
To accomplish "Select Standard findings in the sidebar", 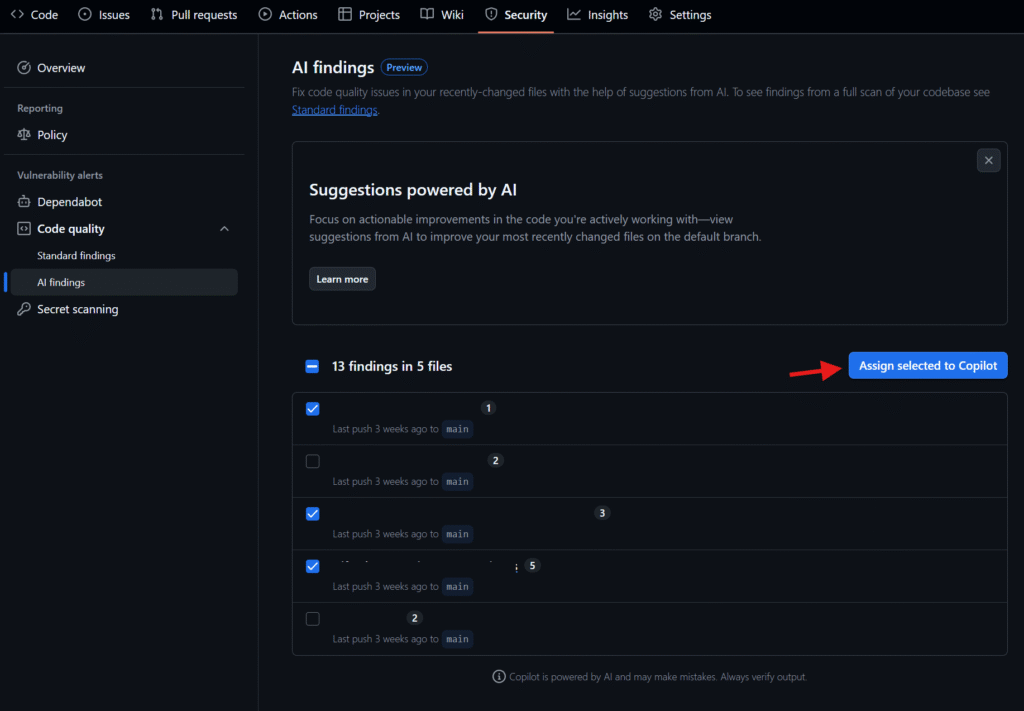I will tap(76, 256).
